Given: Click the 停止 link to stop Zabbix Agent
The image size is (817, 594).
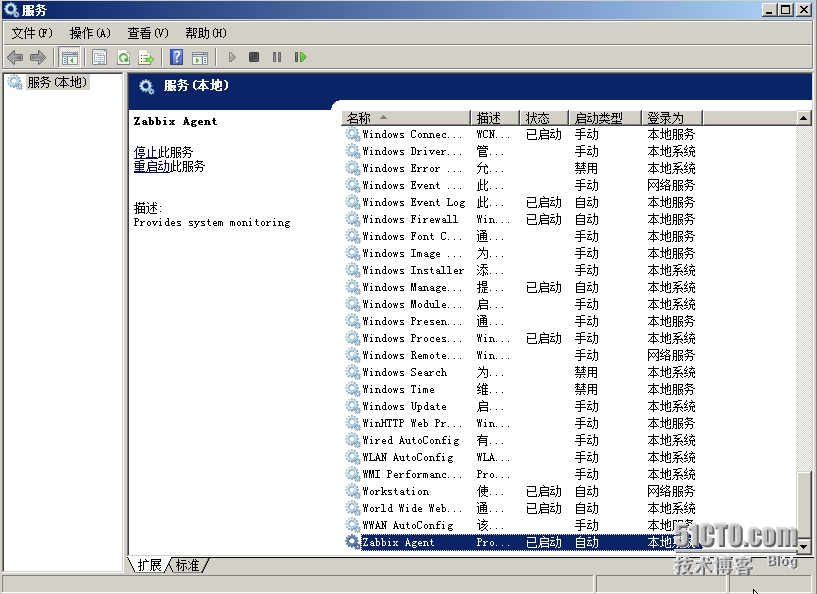Looking at the screenshot, I should (x=145, y=152).
